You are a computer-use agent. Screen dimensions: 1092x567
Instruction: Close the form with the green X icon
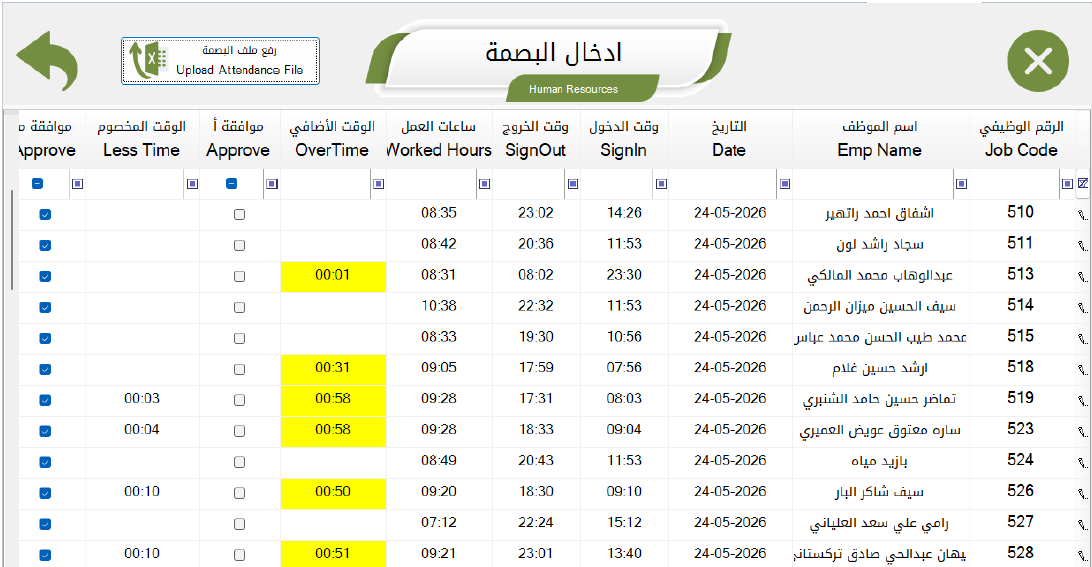coord(1038,61)
